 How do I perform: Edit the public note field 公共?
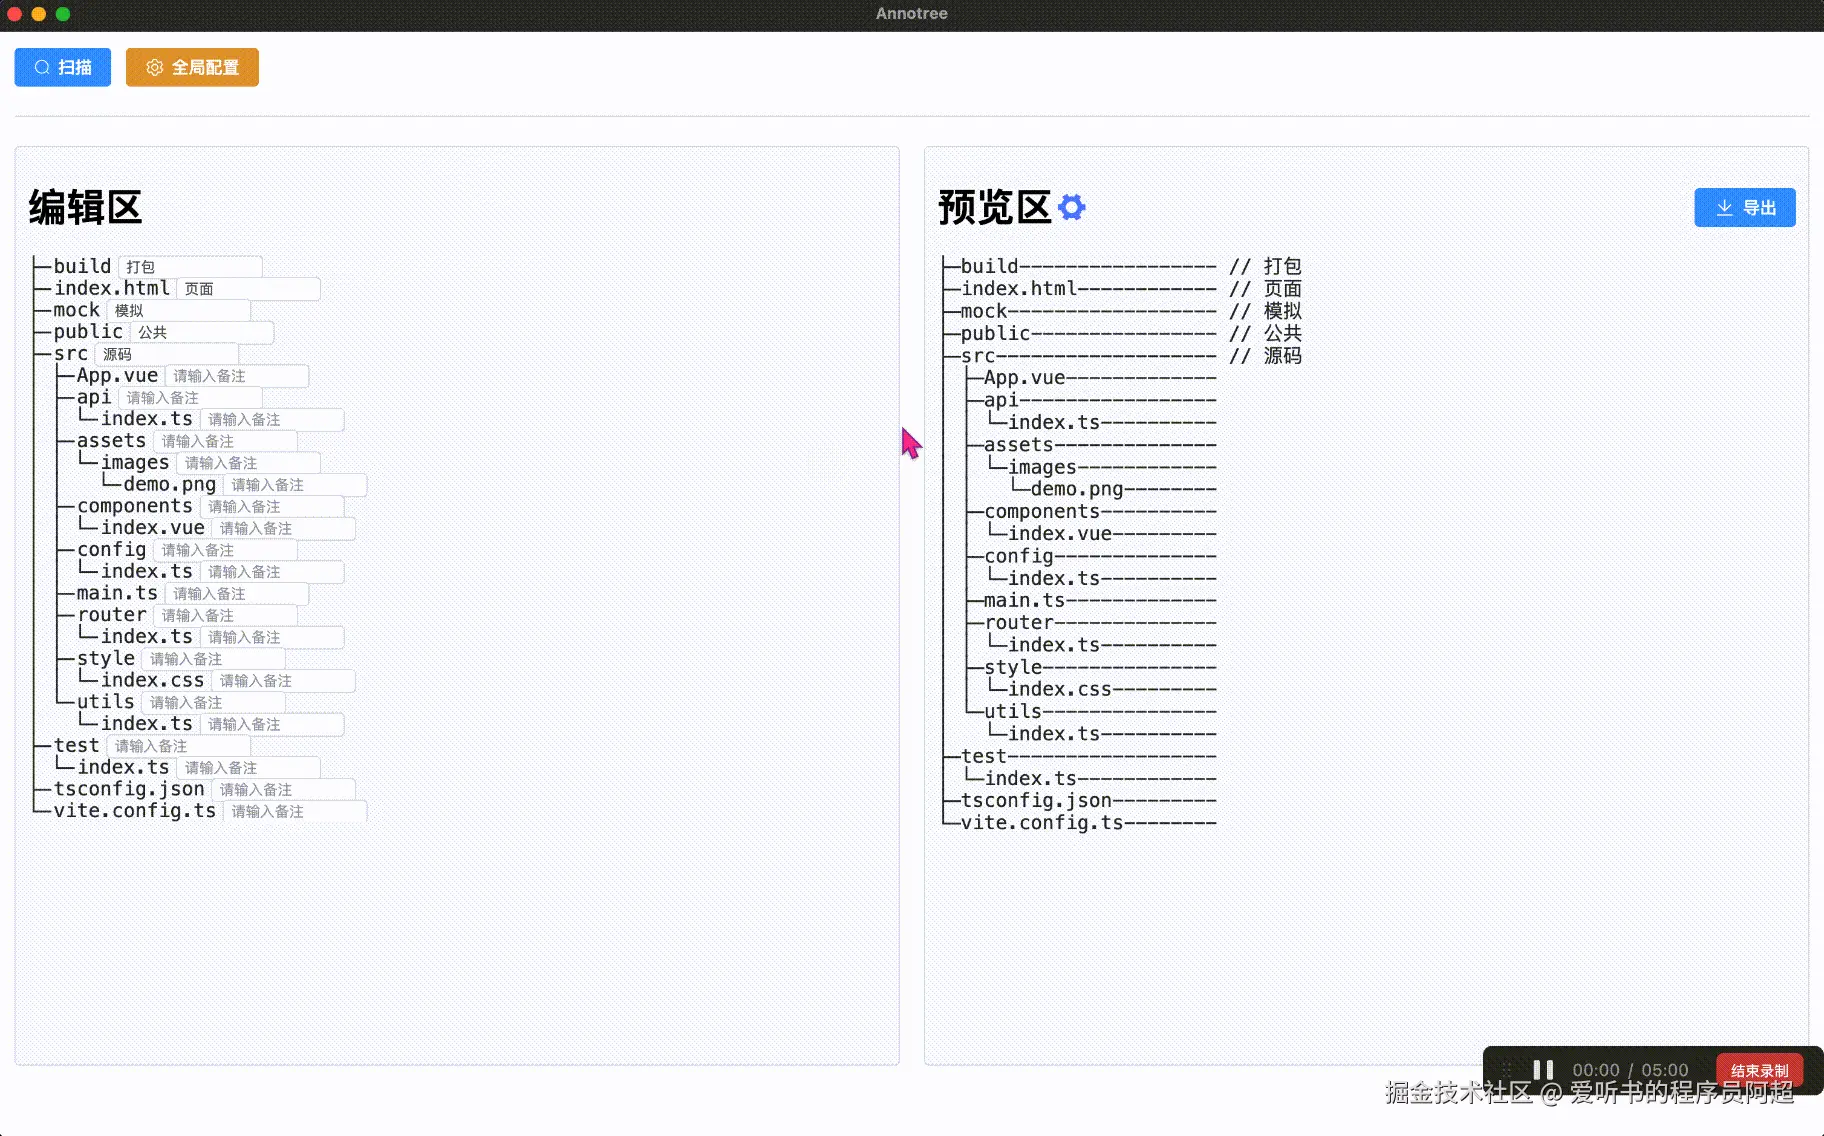(201, 332)
